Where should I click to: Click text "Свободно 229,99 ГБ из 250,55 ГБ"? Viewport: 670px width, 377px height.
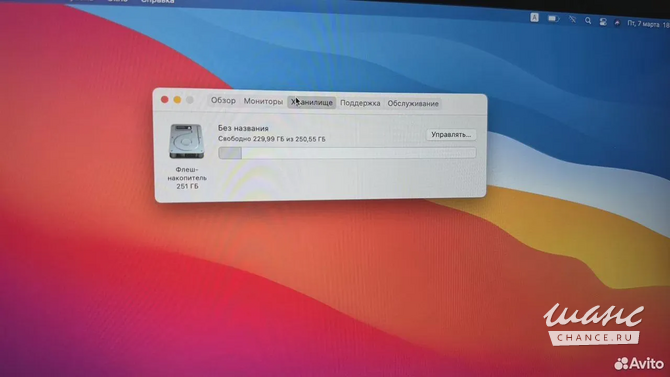pyautogui.click(x=272, y=139)
